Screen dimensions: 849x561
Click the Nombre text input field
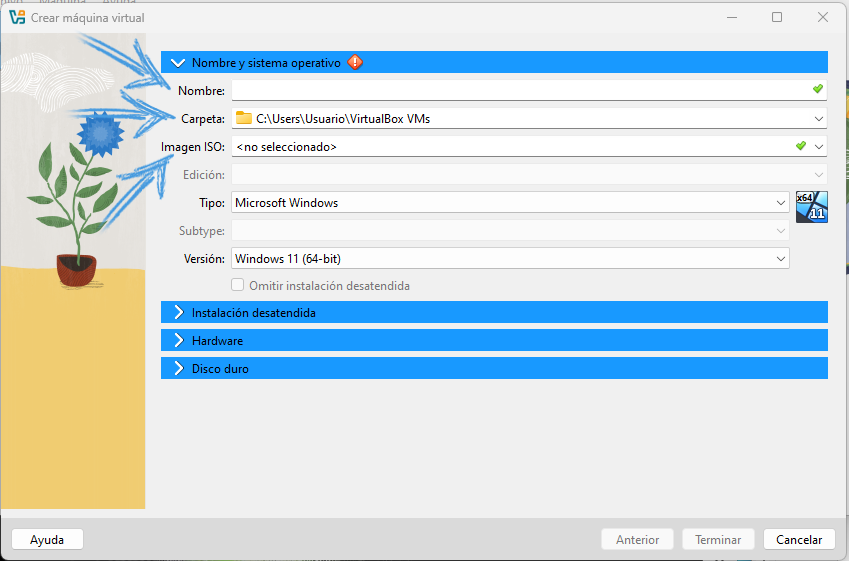520,90
